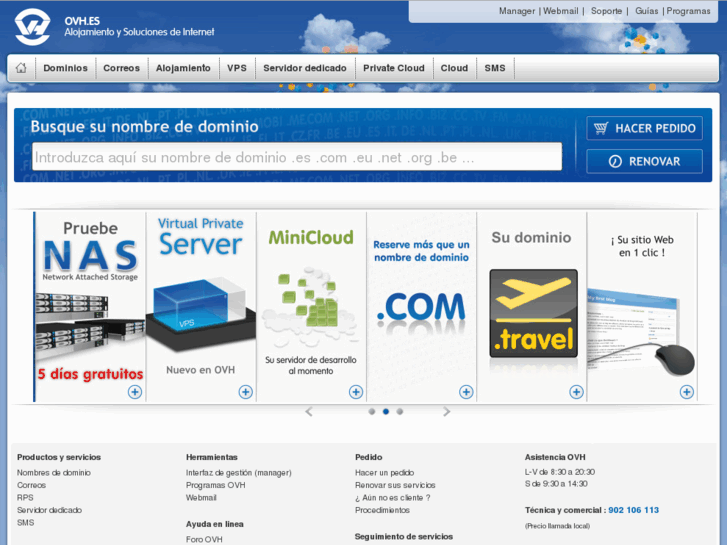The width and height of the screenshot is (727, 545).
Task: Open Soporte link
Action: (606, 11)
